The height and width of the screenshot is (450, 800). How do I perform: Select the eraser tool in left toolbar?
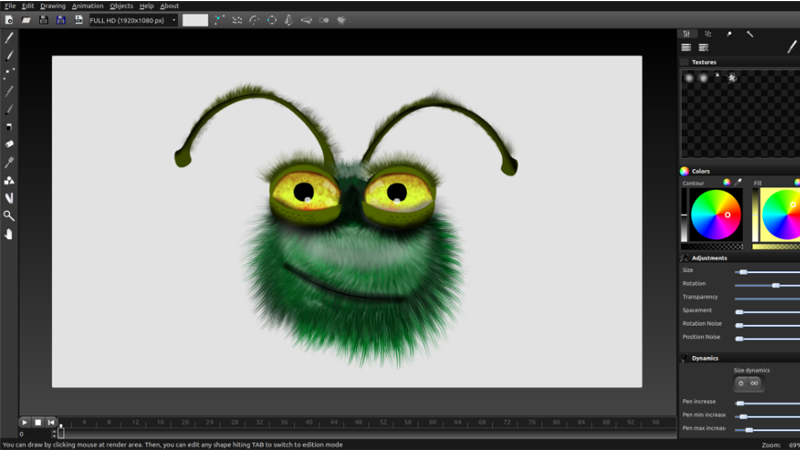9,144
